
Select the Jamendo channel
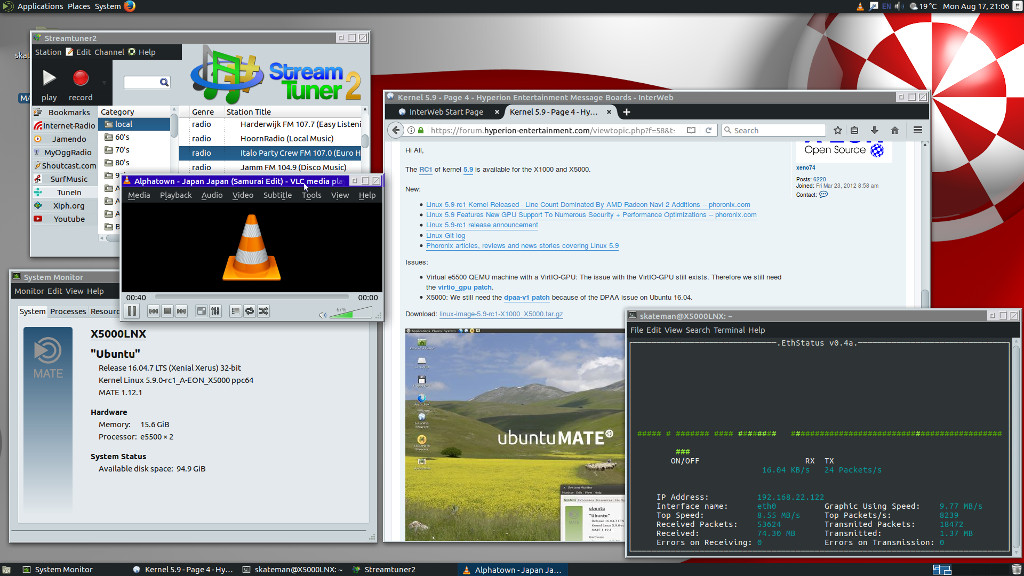click(64, 139)
